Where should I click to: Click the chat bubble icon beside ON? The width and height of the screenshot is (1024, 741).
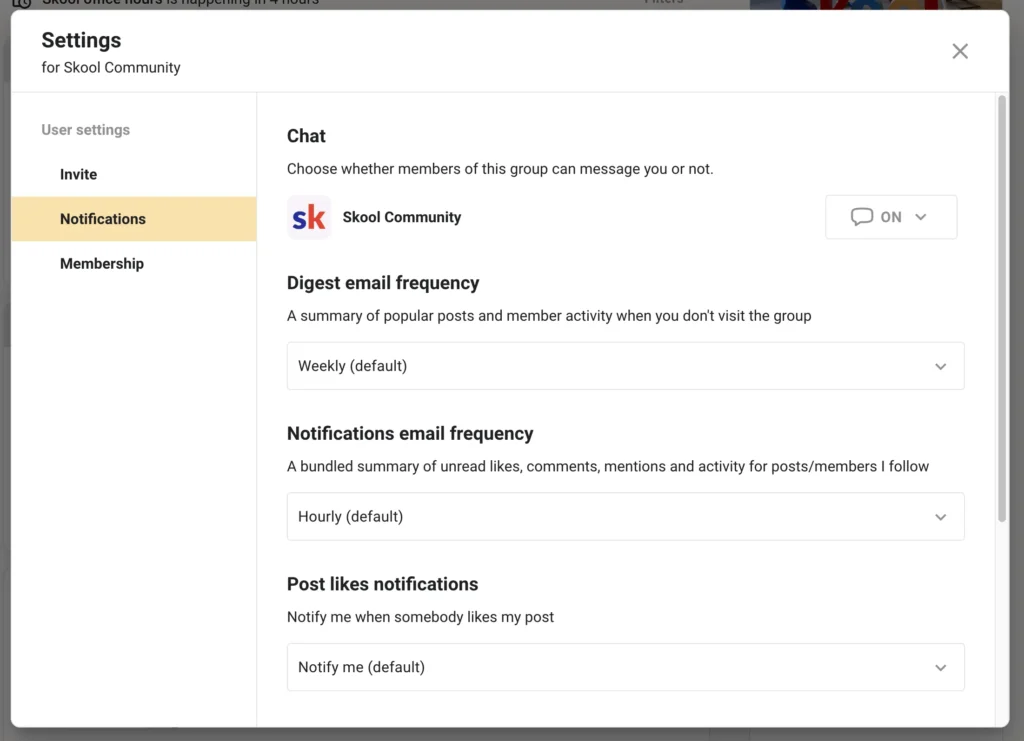(x=861, y=217)
